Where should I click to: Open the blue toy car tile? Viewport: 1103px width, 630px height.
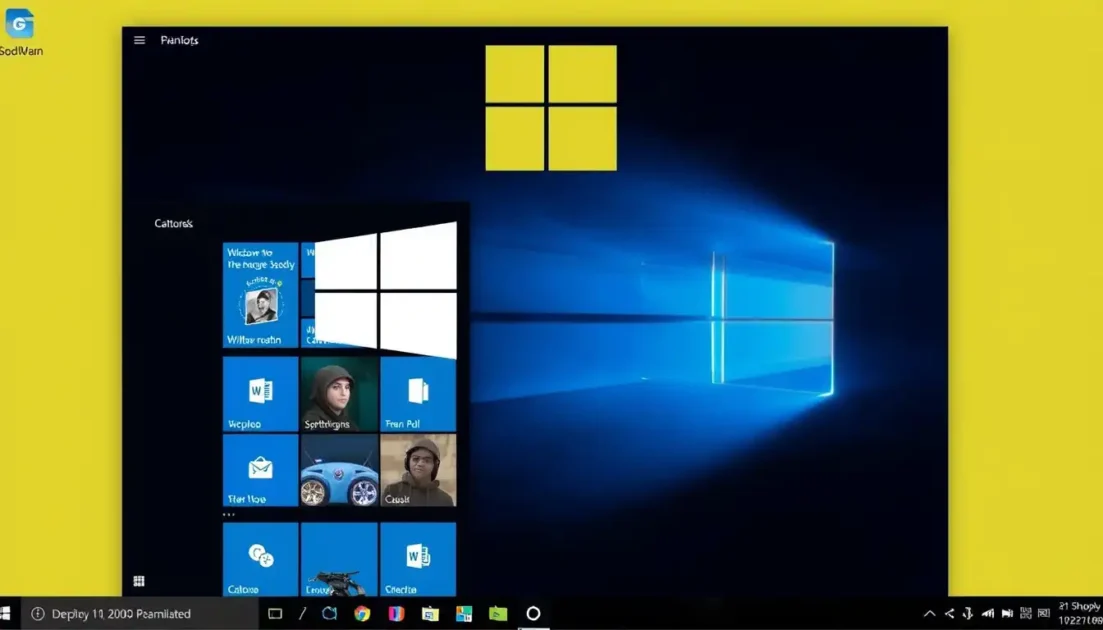339,470
